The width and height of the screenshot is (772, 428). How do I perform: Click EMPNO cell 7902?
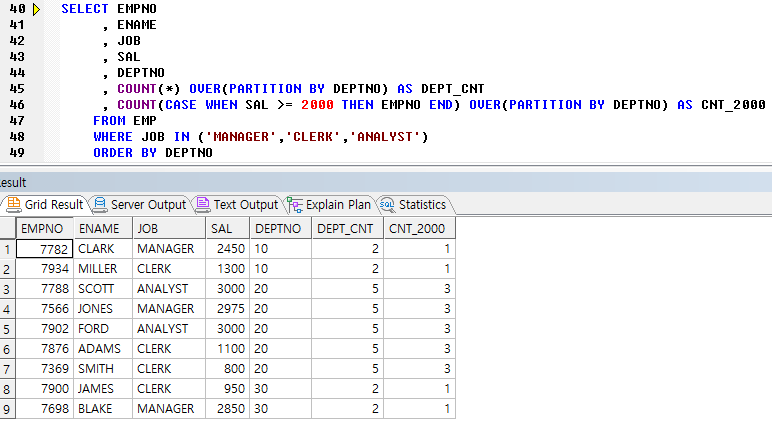tap(45, 329)
